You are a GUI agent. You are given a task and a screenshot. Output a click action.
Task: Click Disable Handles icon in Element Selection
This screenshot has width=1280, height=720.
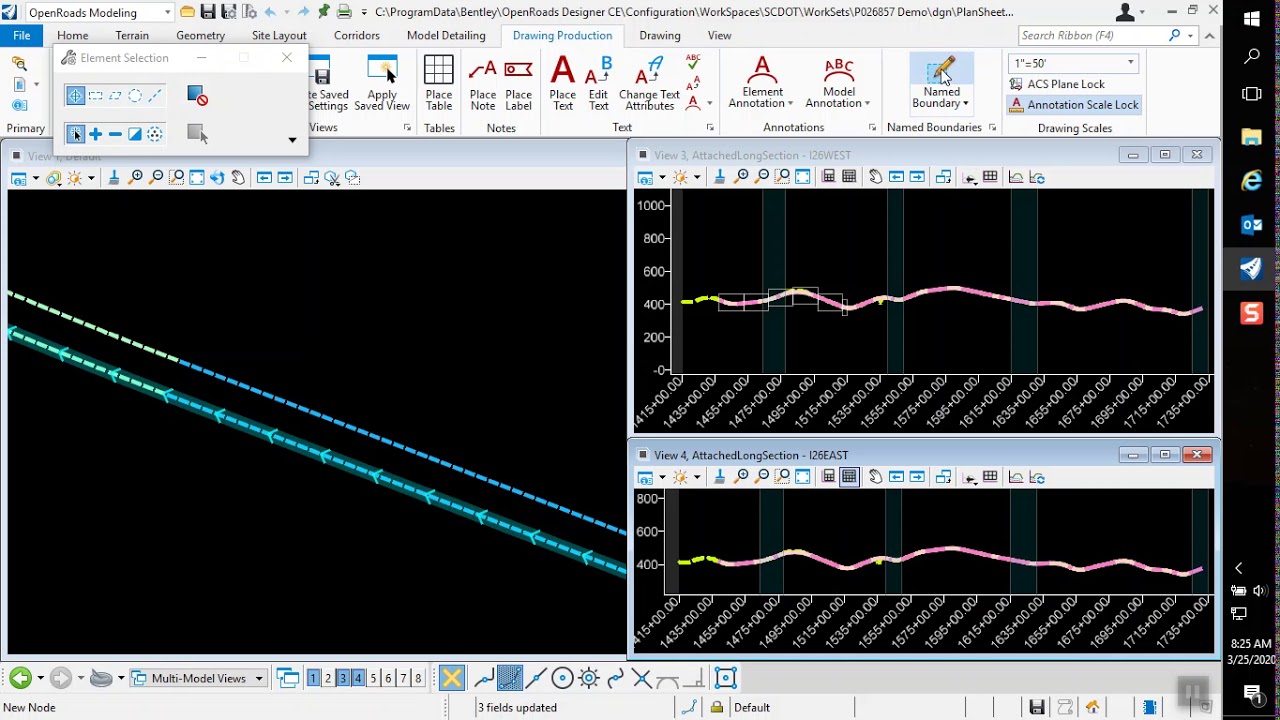[197, 96]
